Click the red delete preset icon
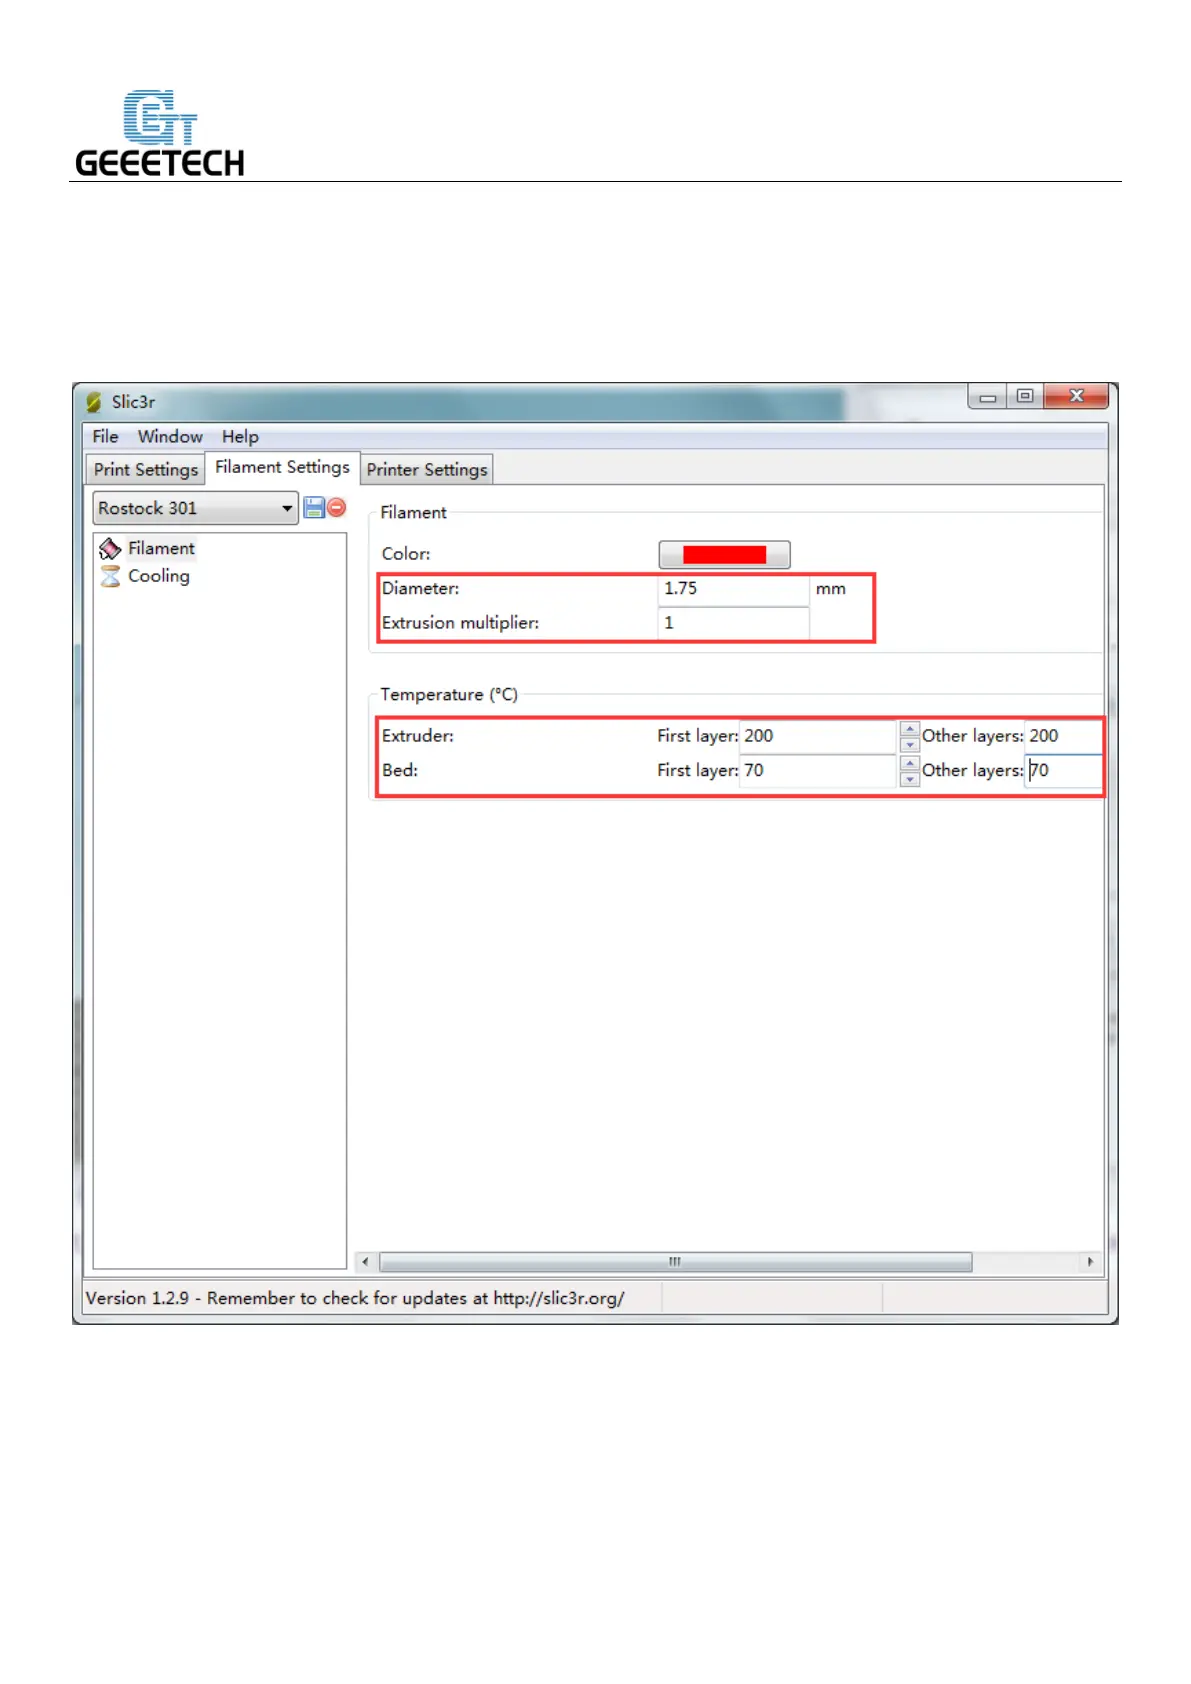 coord(337,508)
